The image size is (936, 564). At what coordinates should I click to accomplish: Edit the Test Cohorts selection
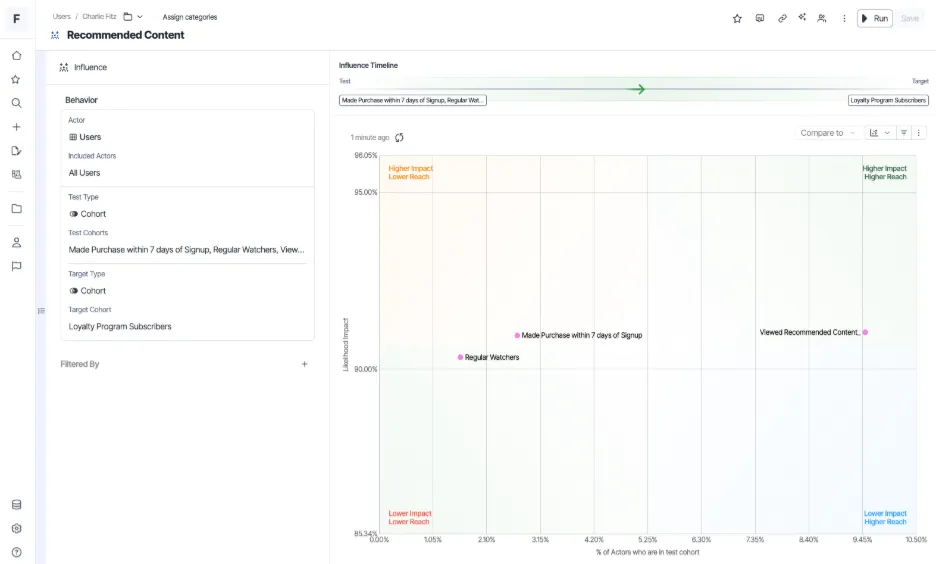(187, 250)
